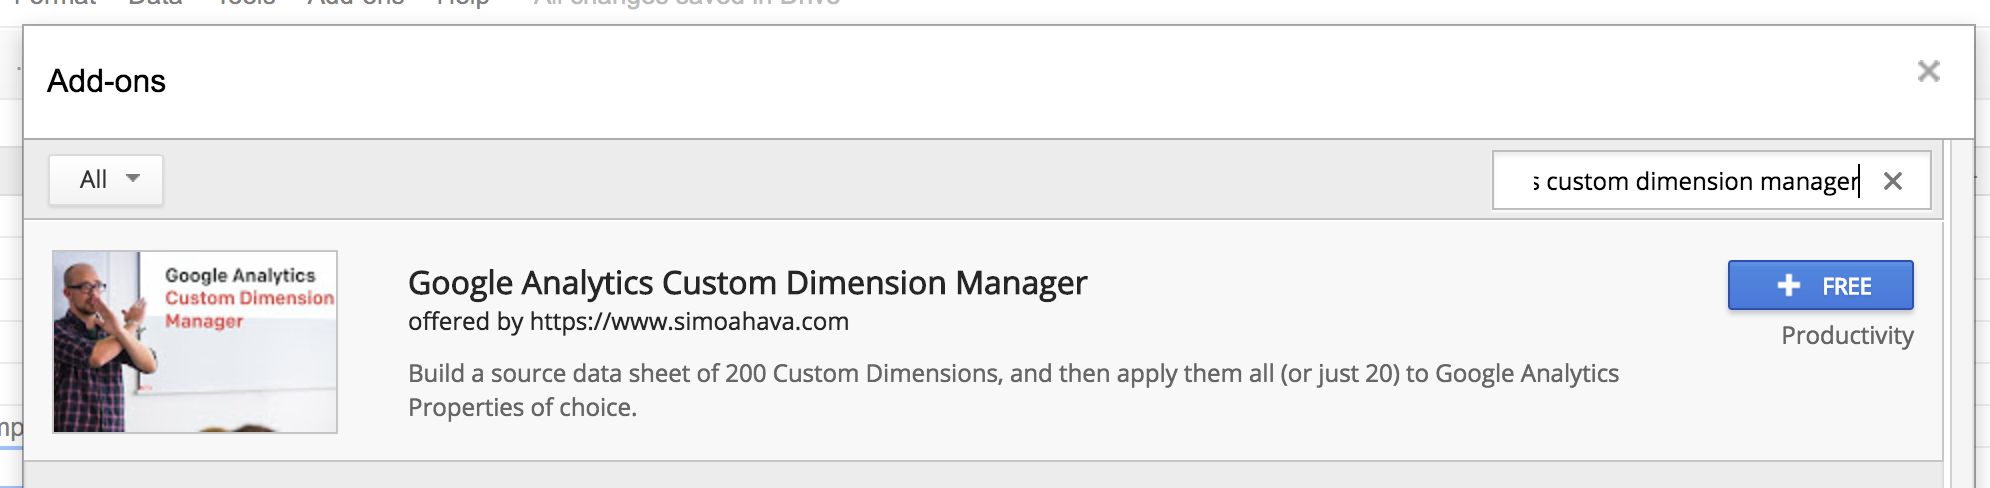Click the plus icon on FREE button

coord(1788,286)
